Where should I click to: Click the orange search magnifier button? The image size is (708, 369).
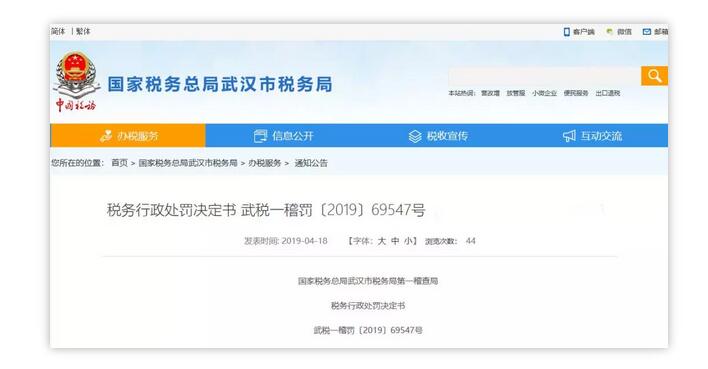654,76
